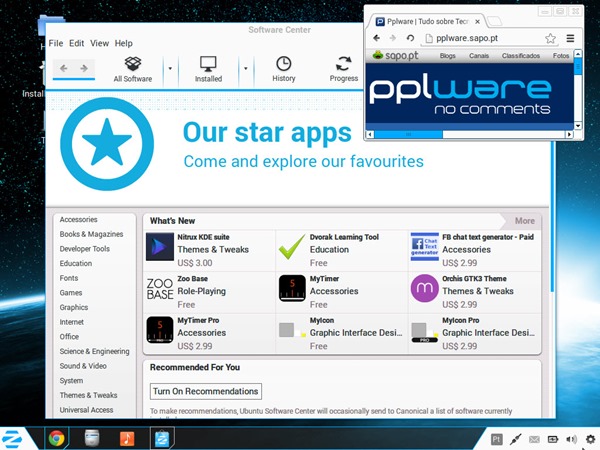Select the Developer Tools category
600x450 pixels.
[x=85, y=249]
